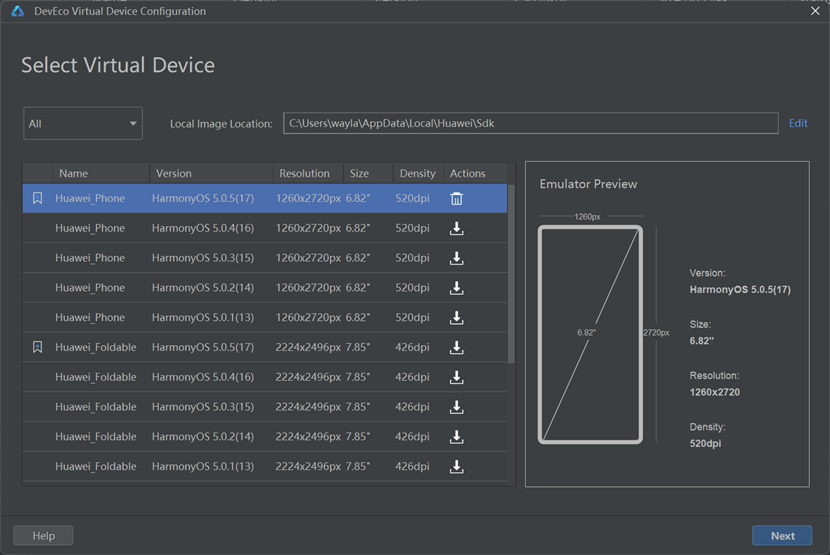Click the device list vertical scrollbar
Viewport: 830px width, 555px height.
click(x=511, y=274)
